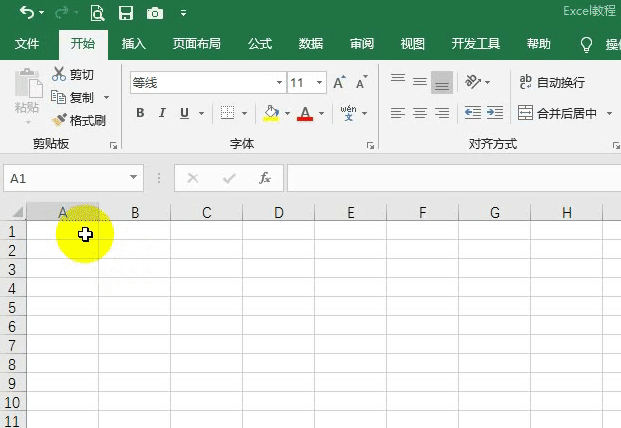Click Decrease Indent icon
This screenshot has width=621, height=428.
pyautogui.click(x=473, y=113)
